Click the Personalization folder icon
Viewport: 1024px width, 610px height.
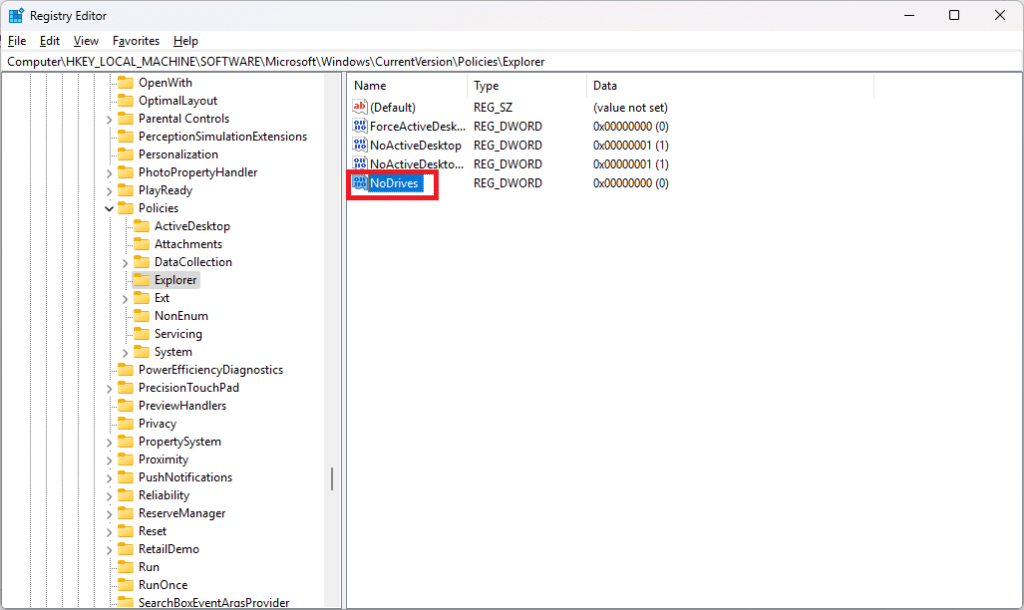point(125,154)
